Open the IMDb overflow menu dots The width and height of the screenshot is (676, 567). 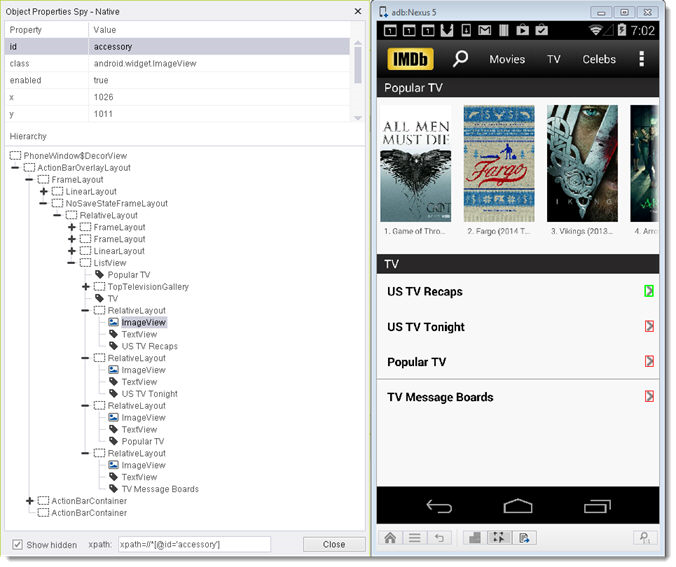pyautogui.click(x=644, y=59)
